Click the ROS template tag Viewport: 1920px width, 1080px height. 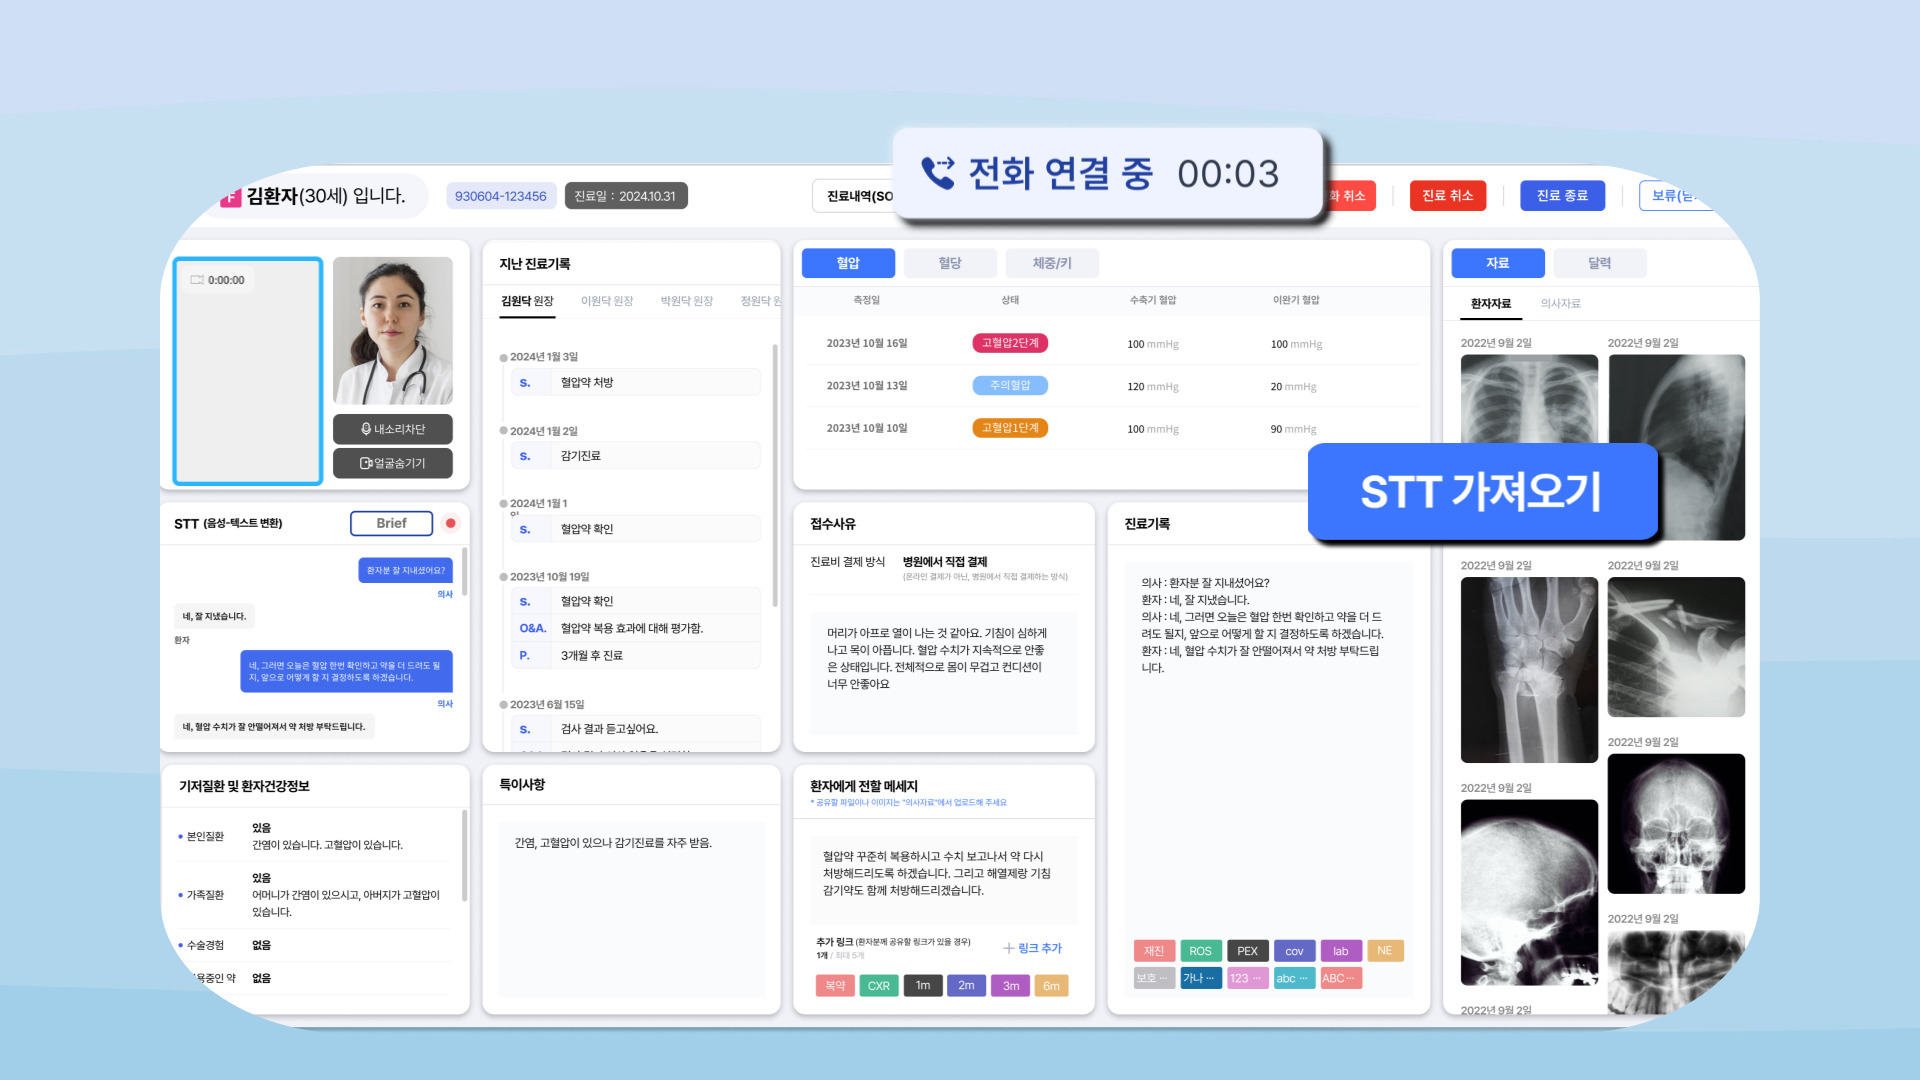[1200, 951]
